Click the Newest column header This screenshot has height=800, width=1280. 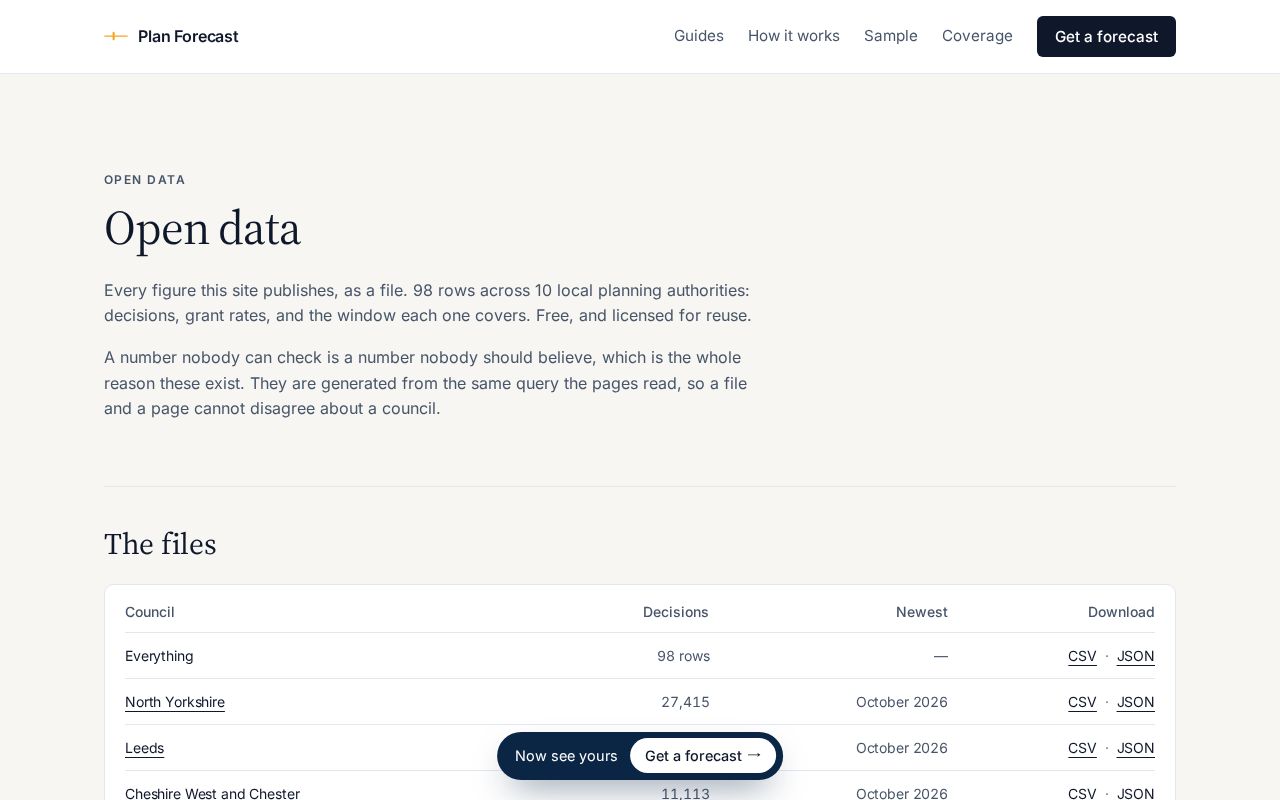pyautogui.click(x=922, y=612)
